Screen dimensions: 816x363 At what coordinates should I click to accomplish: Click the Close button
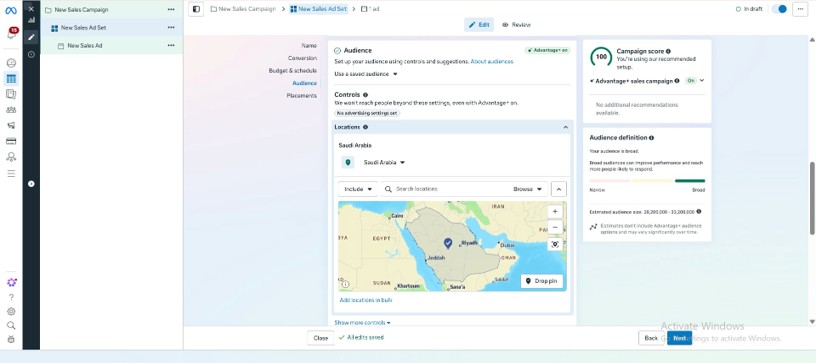click(321, 338)
